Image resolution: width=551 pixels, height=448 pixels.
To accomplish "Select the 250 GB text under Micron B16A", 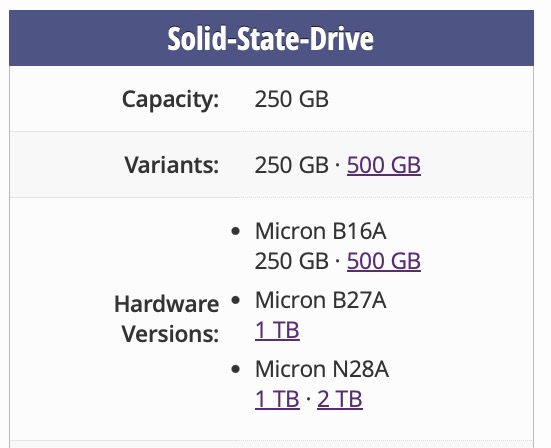I will [x=292, y=261].
